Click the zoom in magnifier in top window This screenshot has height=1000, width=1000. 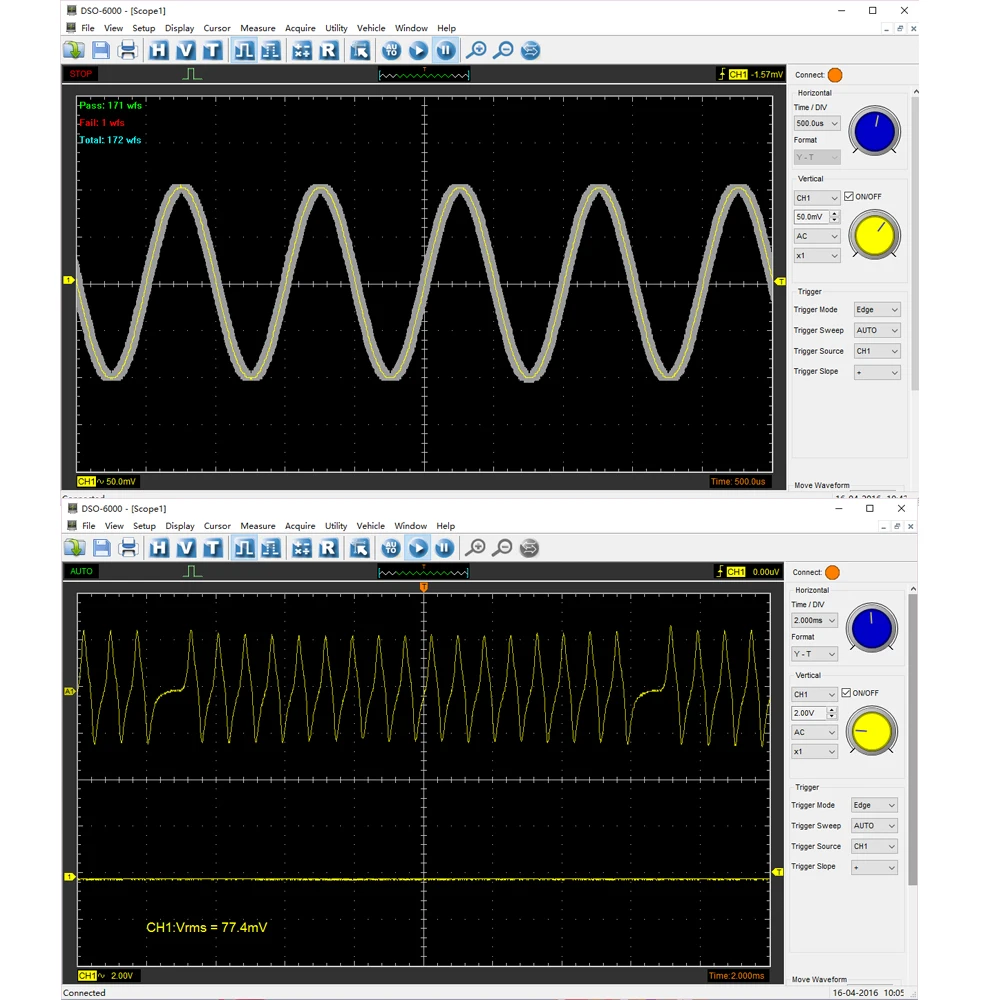coord(476,50)
